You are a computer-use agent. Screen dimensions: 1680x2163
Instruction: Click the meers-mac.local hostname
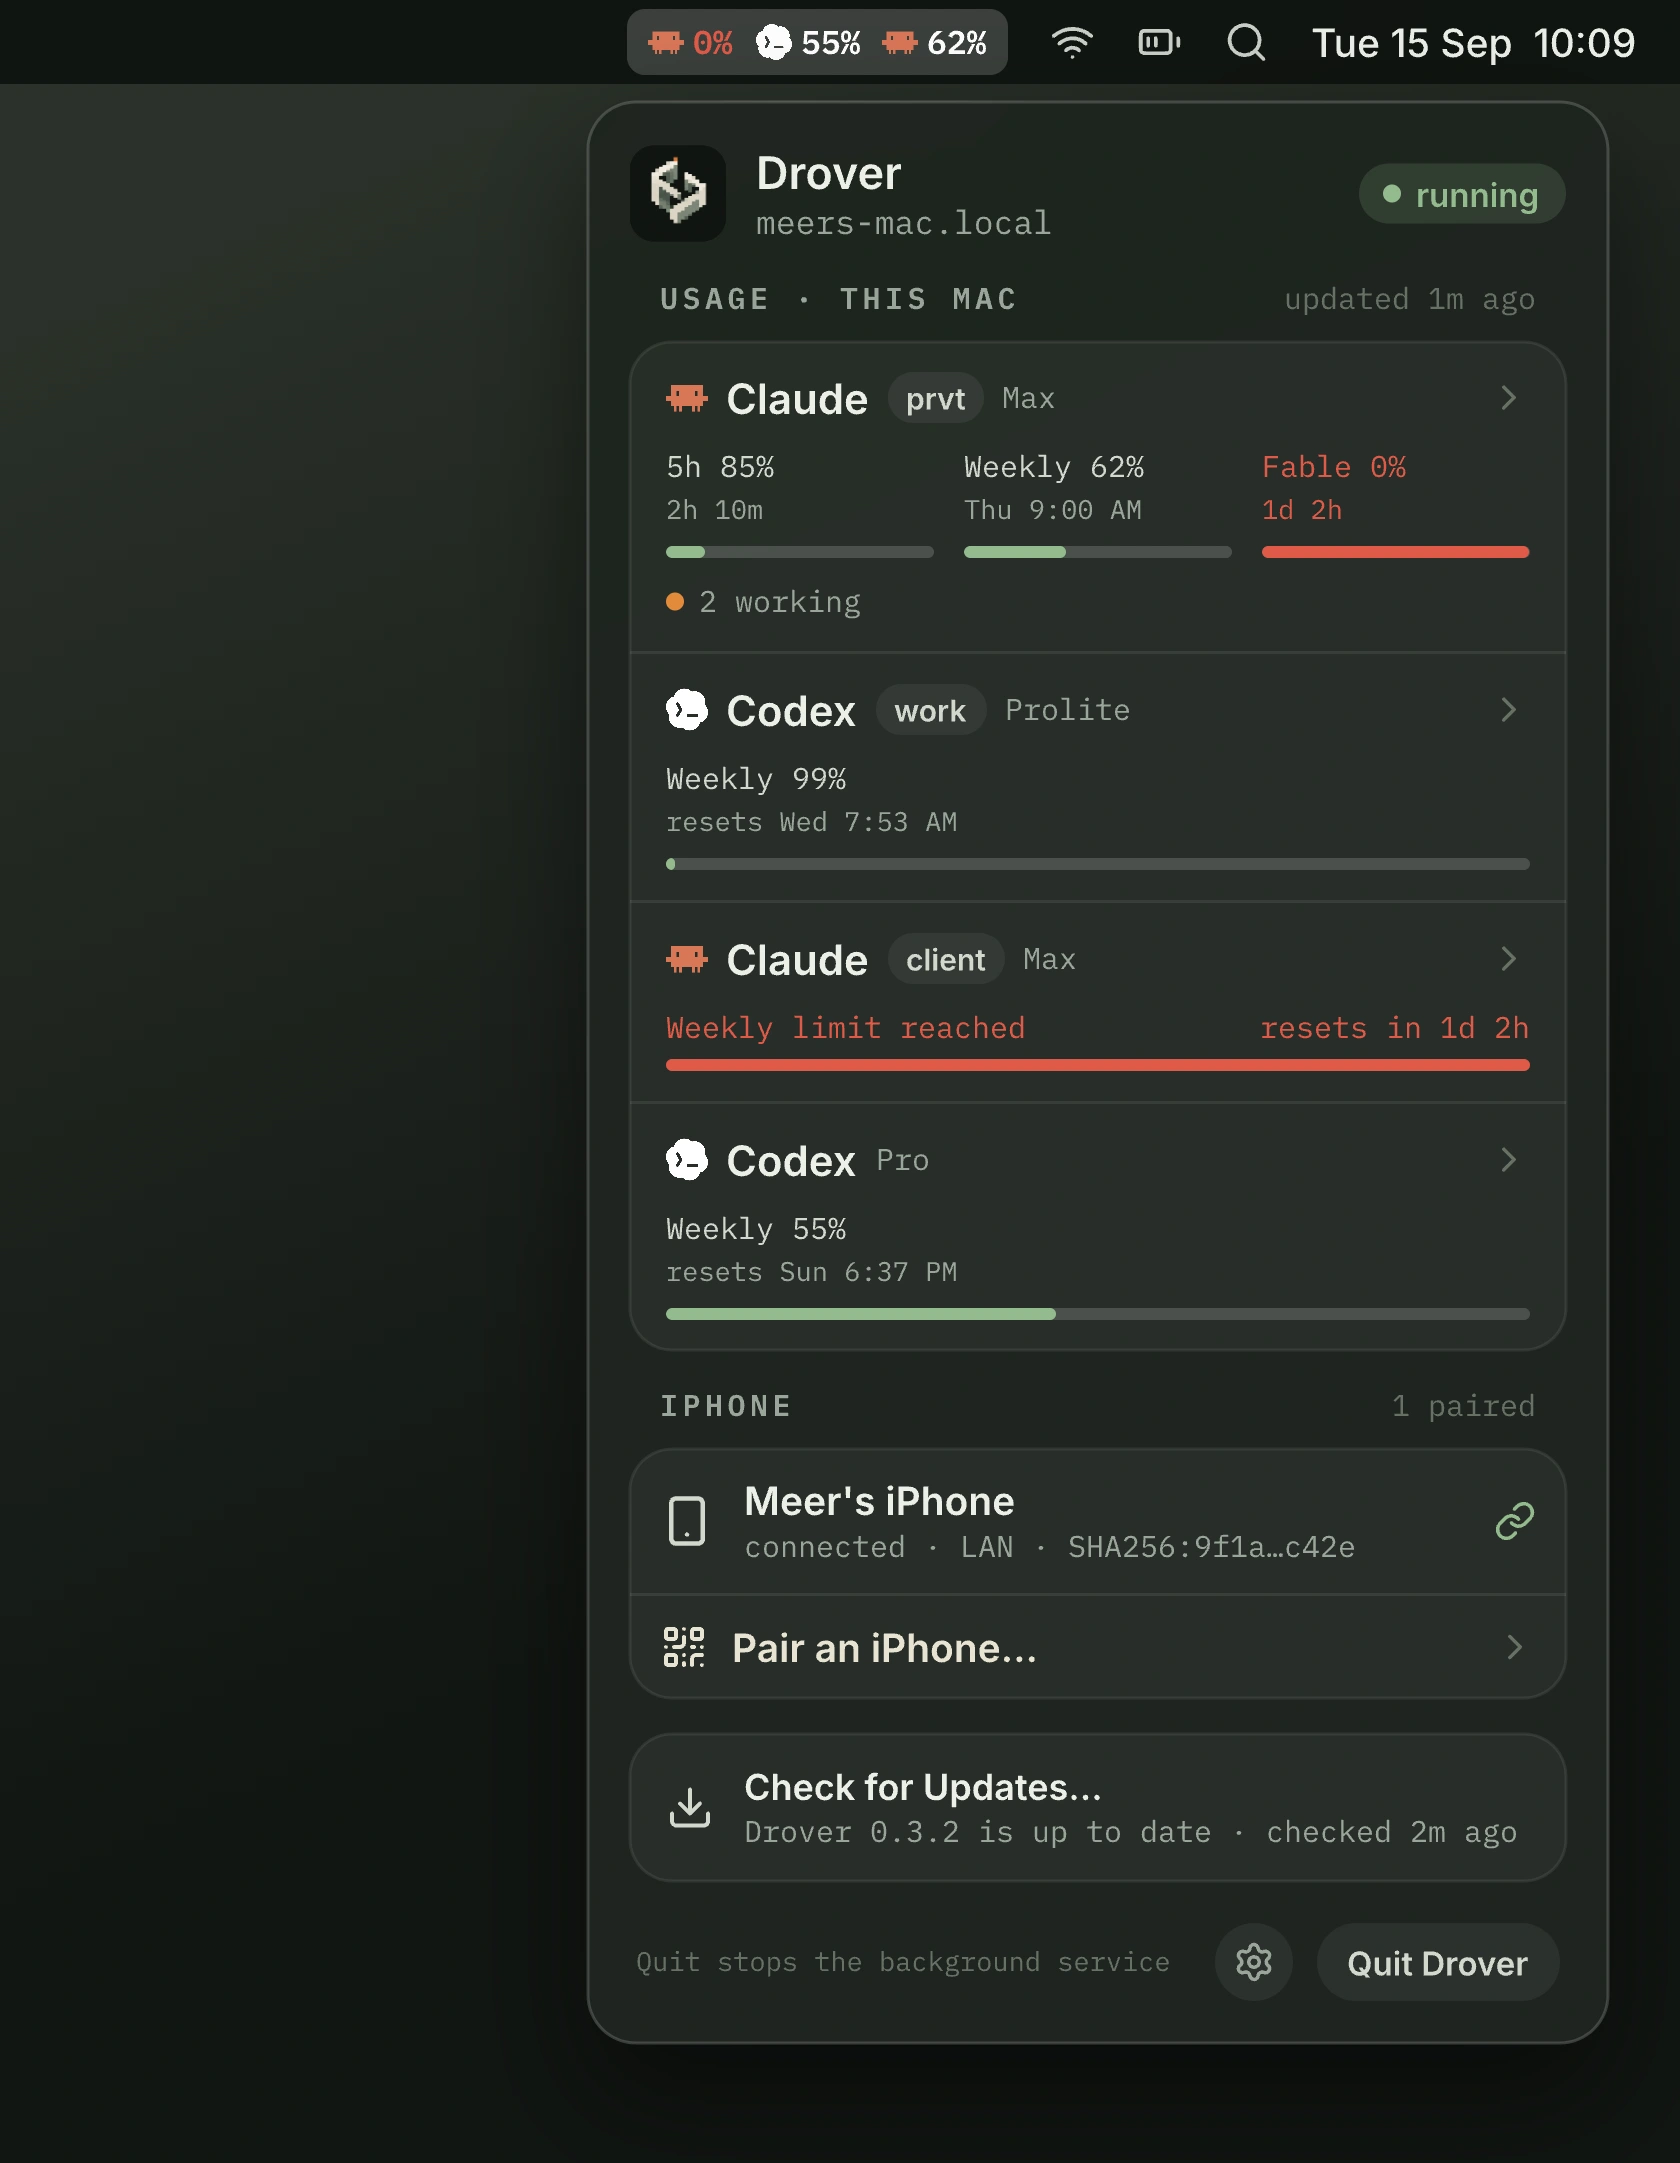[x=903, y=223]
